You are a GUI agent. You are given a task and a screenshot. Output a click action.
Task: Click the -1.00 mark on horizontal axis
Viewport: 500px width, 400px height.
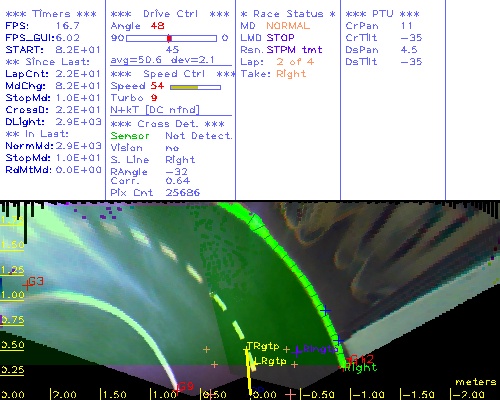pyautogui.click(x=368, y=395)
